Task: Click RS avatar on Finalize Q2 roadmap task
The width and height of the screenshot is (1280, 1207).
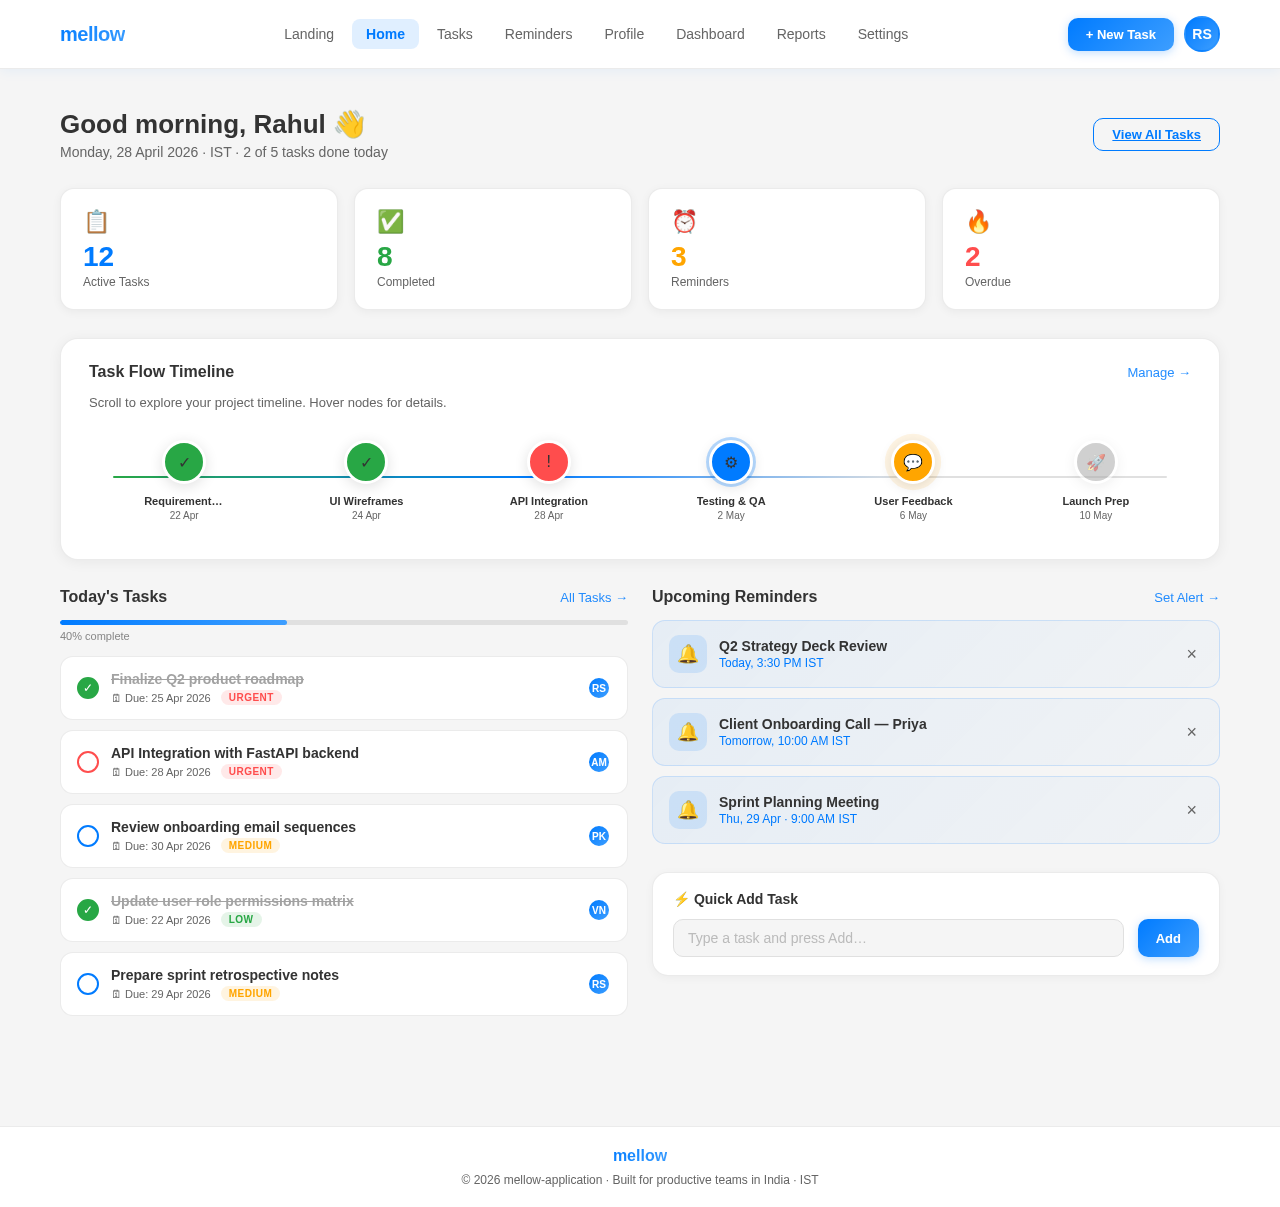Action: [599, 688]
